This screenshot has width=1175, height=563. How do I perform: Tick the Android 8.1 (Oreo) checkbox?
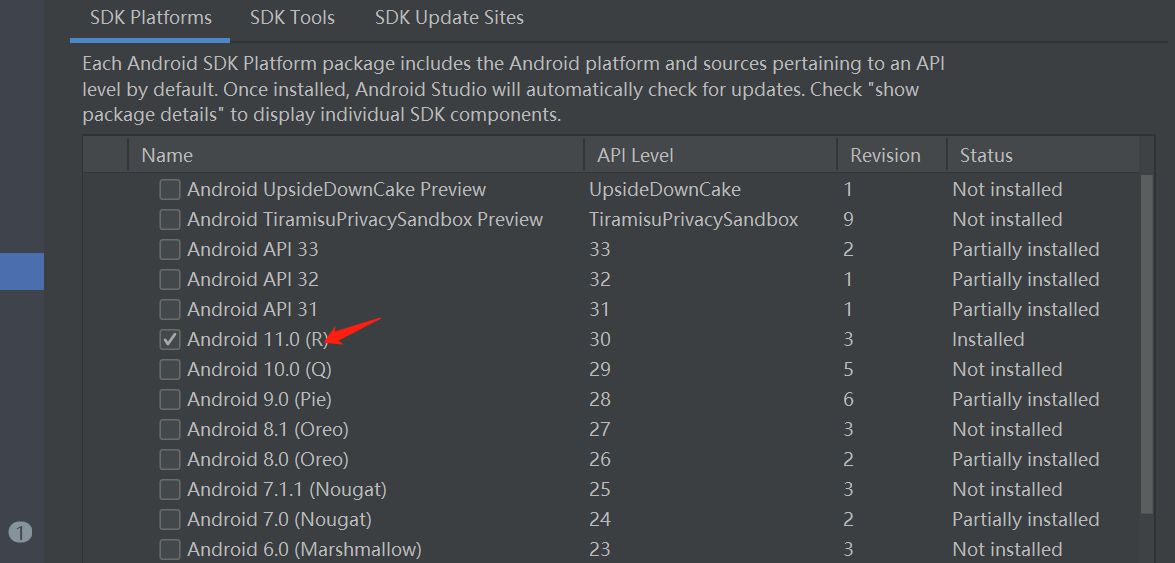click(x=170, y=430)
